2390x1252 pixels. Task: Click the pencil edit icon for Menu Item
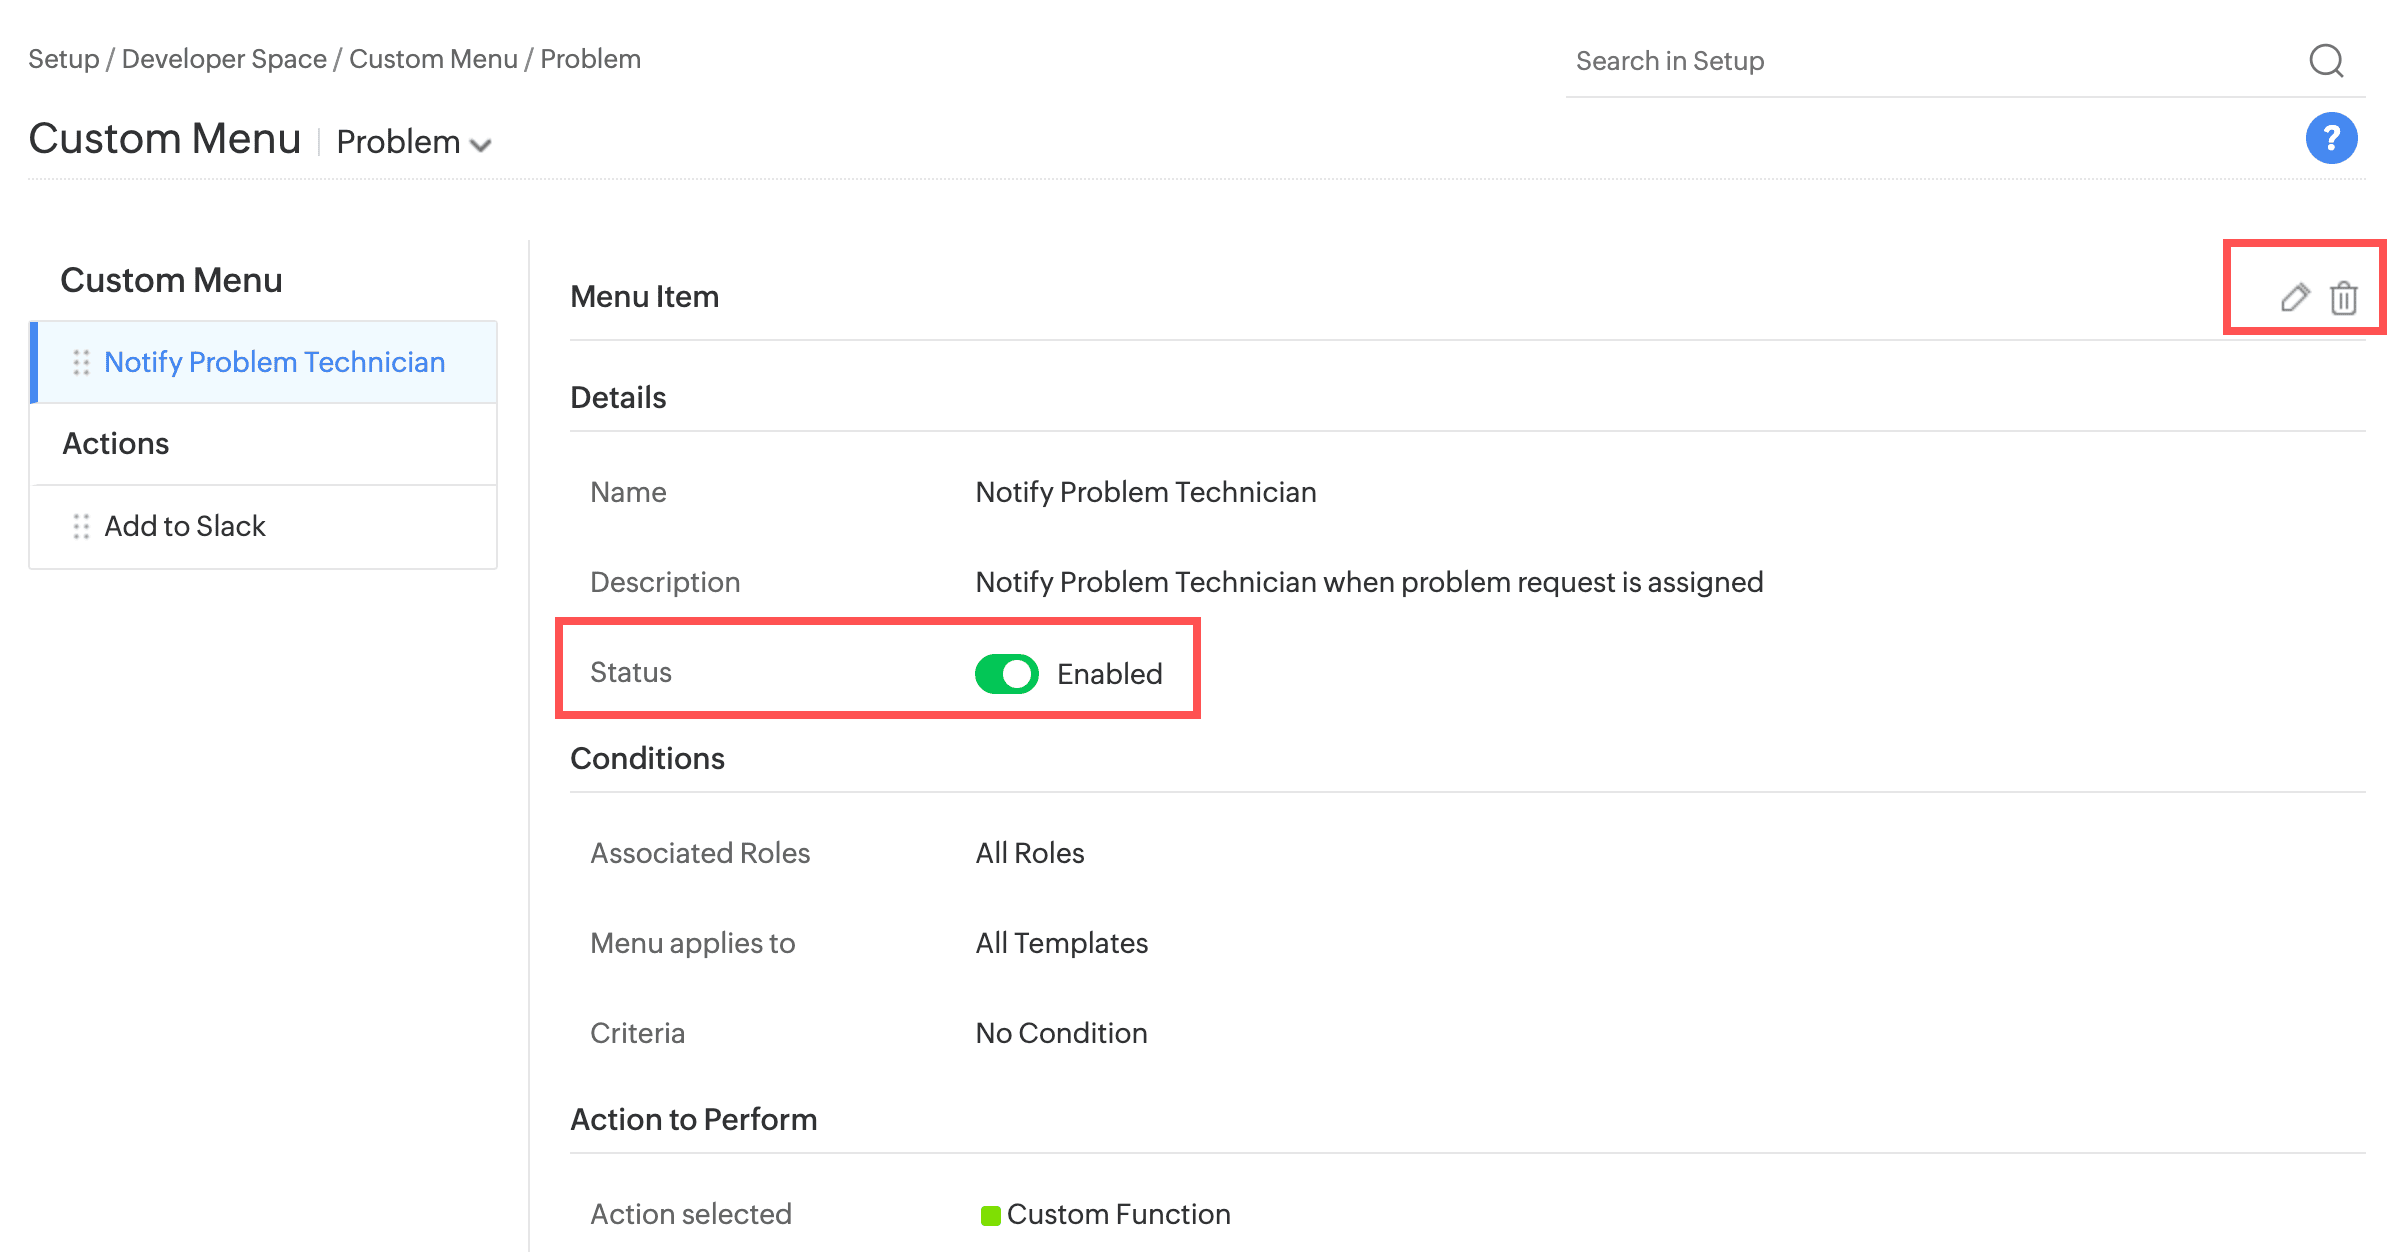[2294, 297]
